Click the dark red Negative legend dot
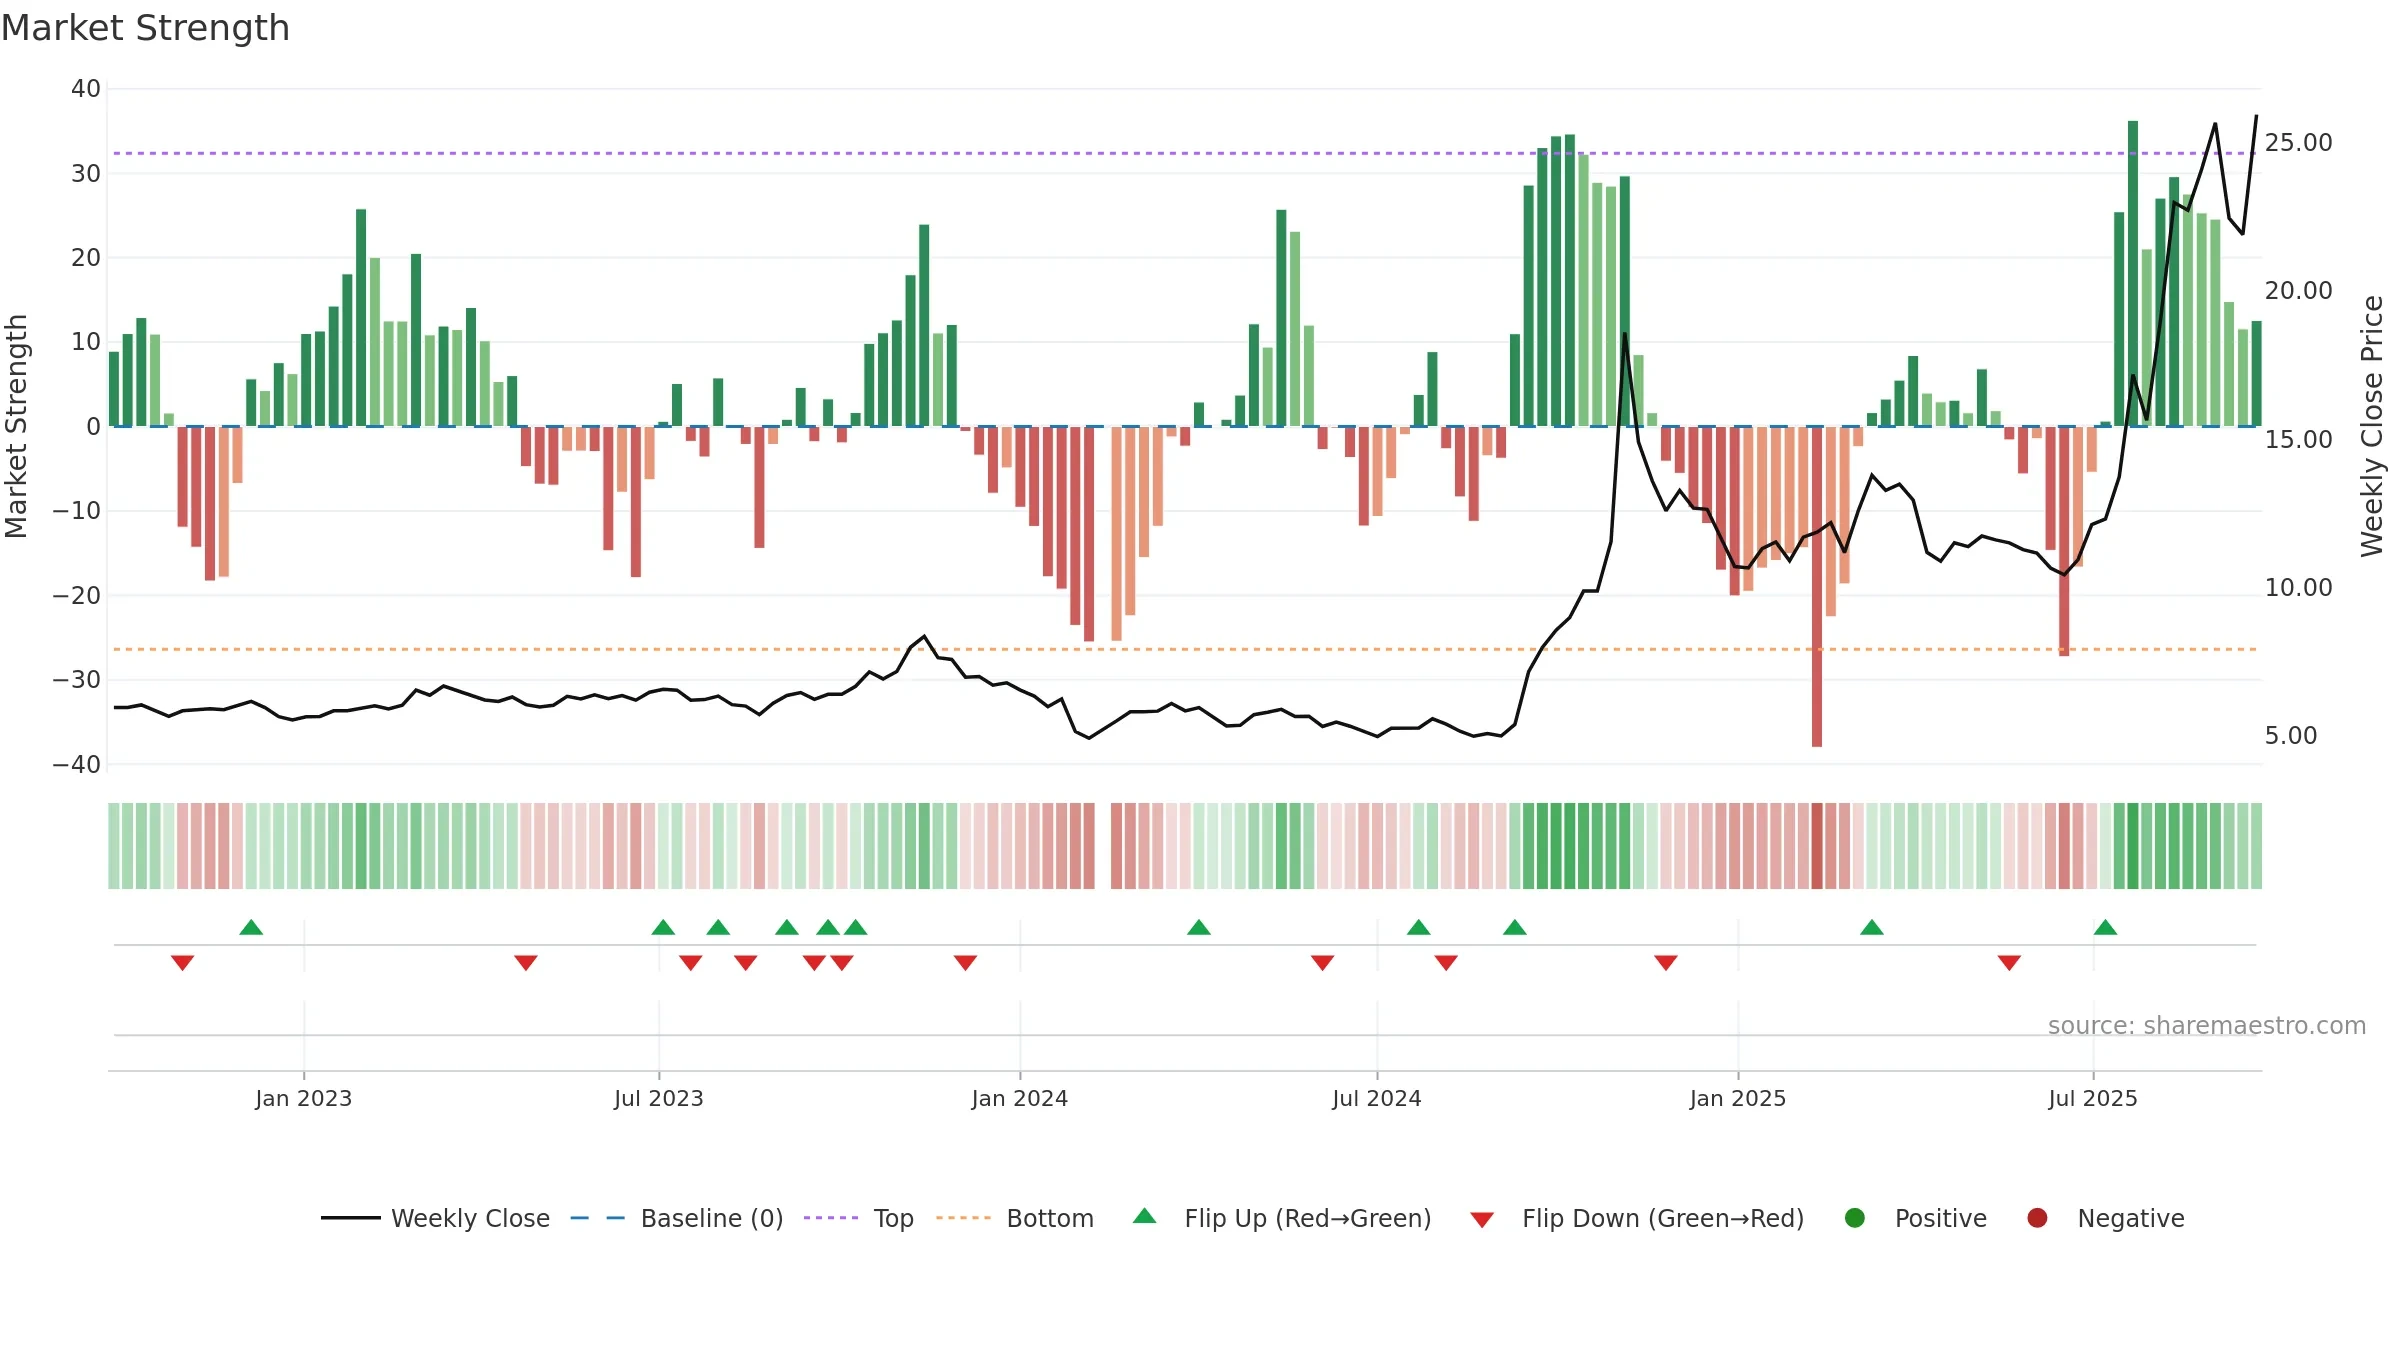This screenshot has height=1350, width=2400. 2037,1218
